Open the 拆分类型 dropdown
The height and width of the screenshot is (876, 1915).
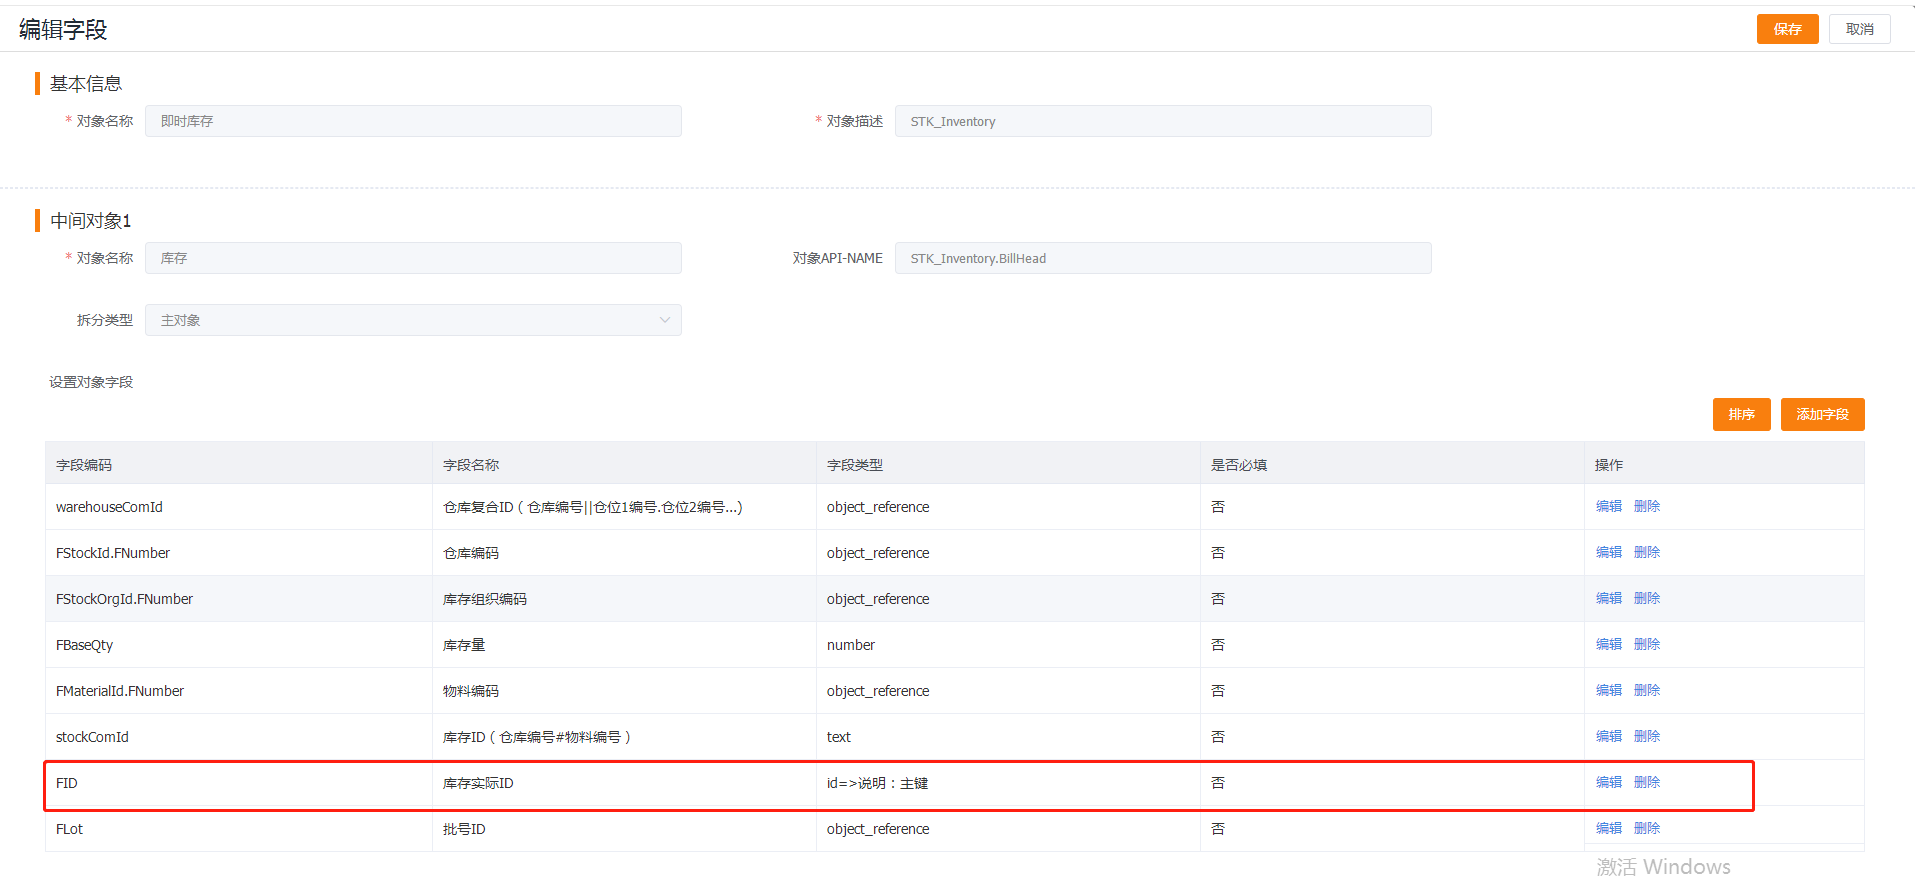pos(413,320)
